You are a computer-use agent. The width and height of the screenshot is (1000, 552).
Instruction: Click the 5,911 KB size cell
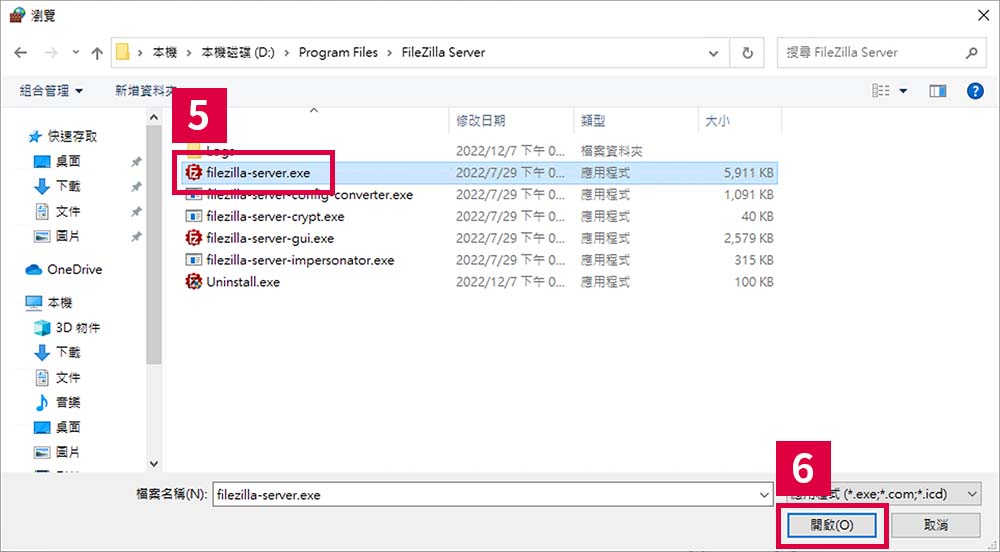coord(748,173)
